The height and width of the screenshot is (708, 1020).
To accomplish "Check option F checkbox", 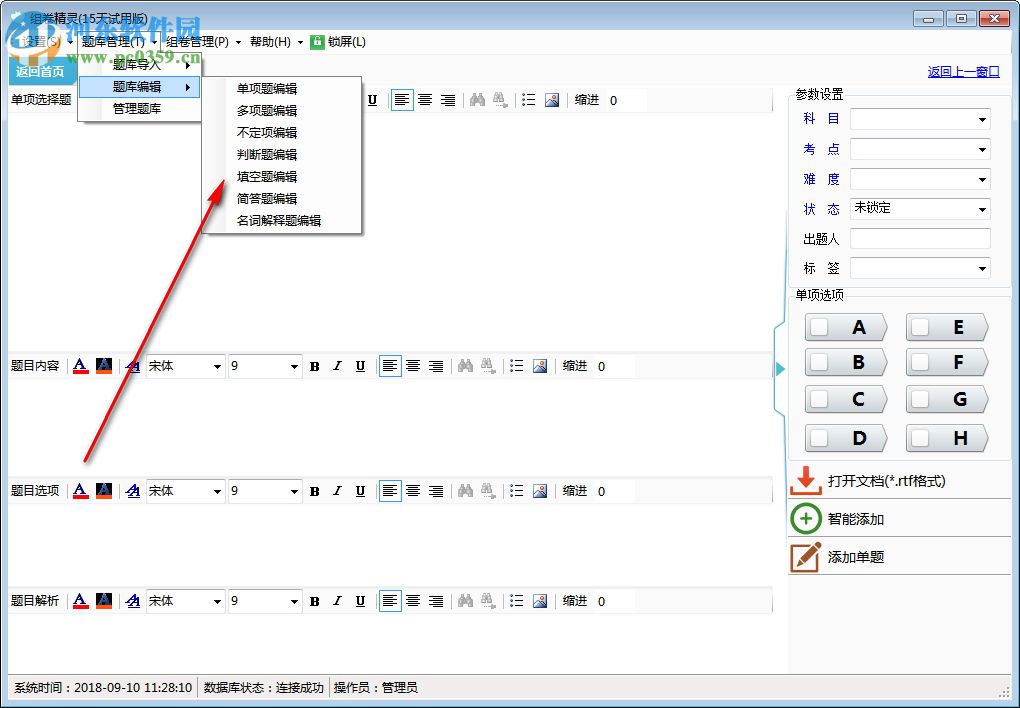I will tap(920, 362).
